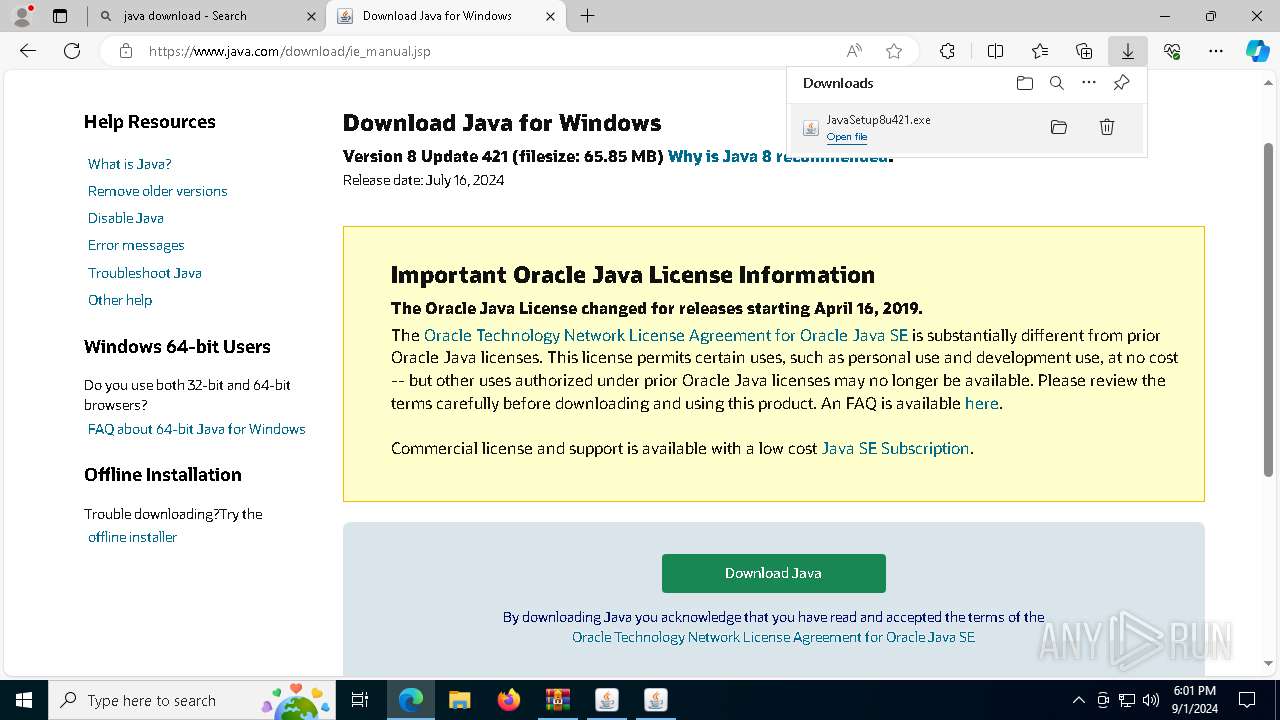Open Collections icon in toolbar
The width and height of the screenshot is (1280, 720).
[1084, 51]
